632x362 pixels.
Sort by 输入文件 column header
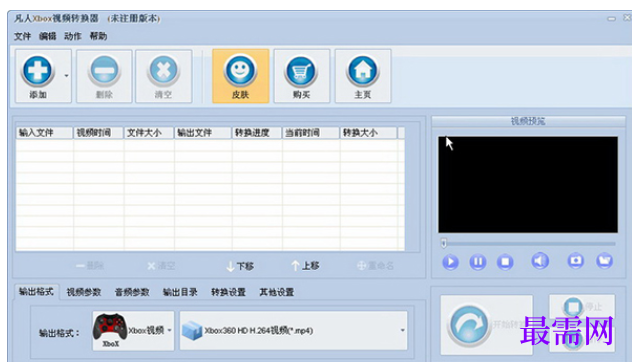(44, 133)
